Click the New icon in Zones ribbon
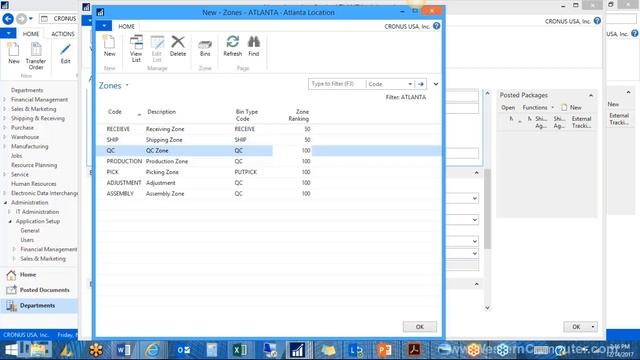This screenshot has width=640, height=360. (x=109, y=46)
